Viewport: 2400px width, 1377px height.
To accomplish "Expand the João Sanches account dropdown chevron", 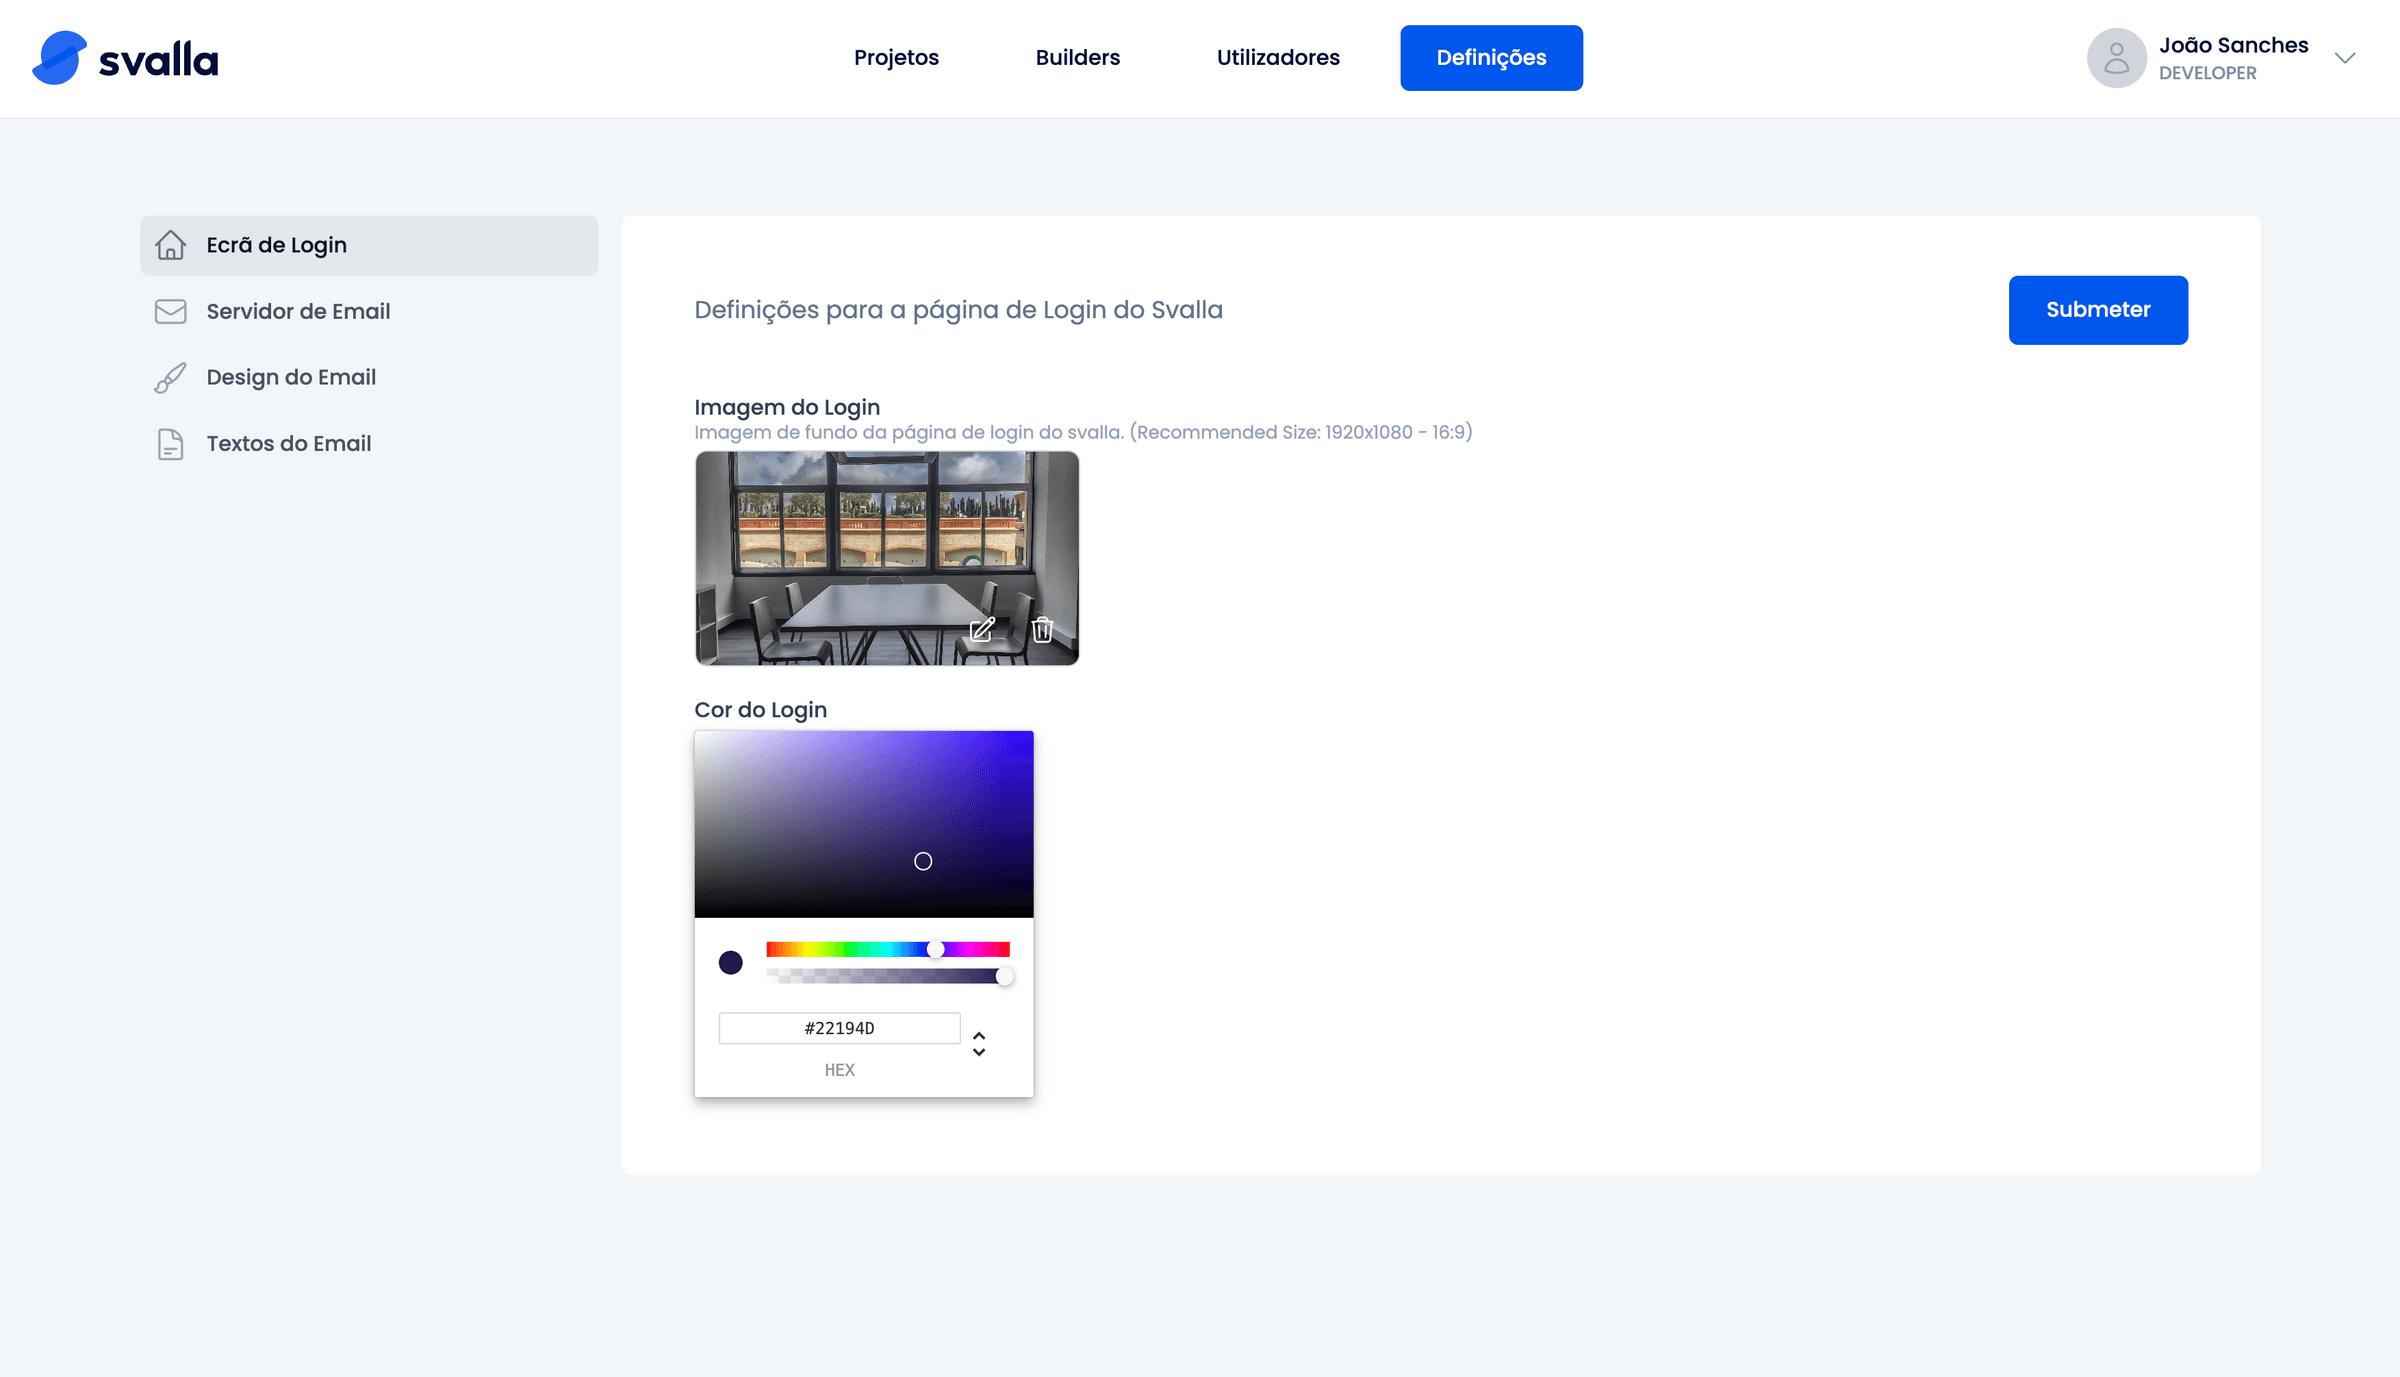I will [x=2345, y=58].
